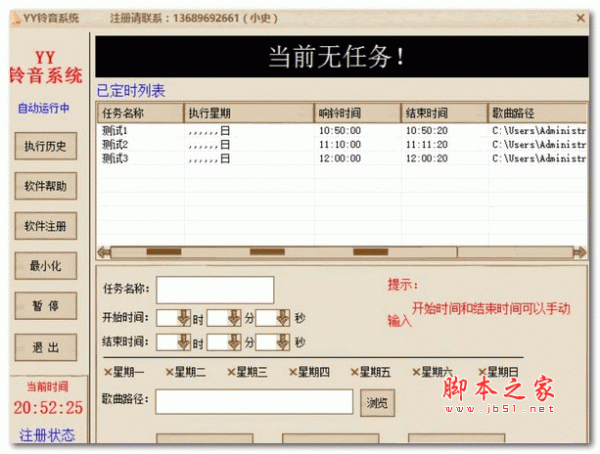Click the 注册状态 label
The width and height of the screenshot is (600, 454).
tap(47, 435)
